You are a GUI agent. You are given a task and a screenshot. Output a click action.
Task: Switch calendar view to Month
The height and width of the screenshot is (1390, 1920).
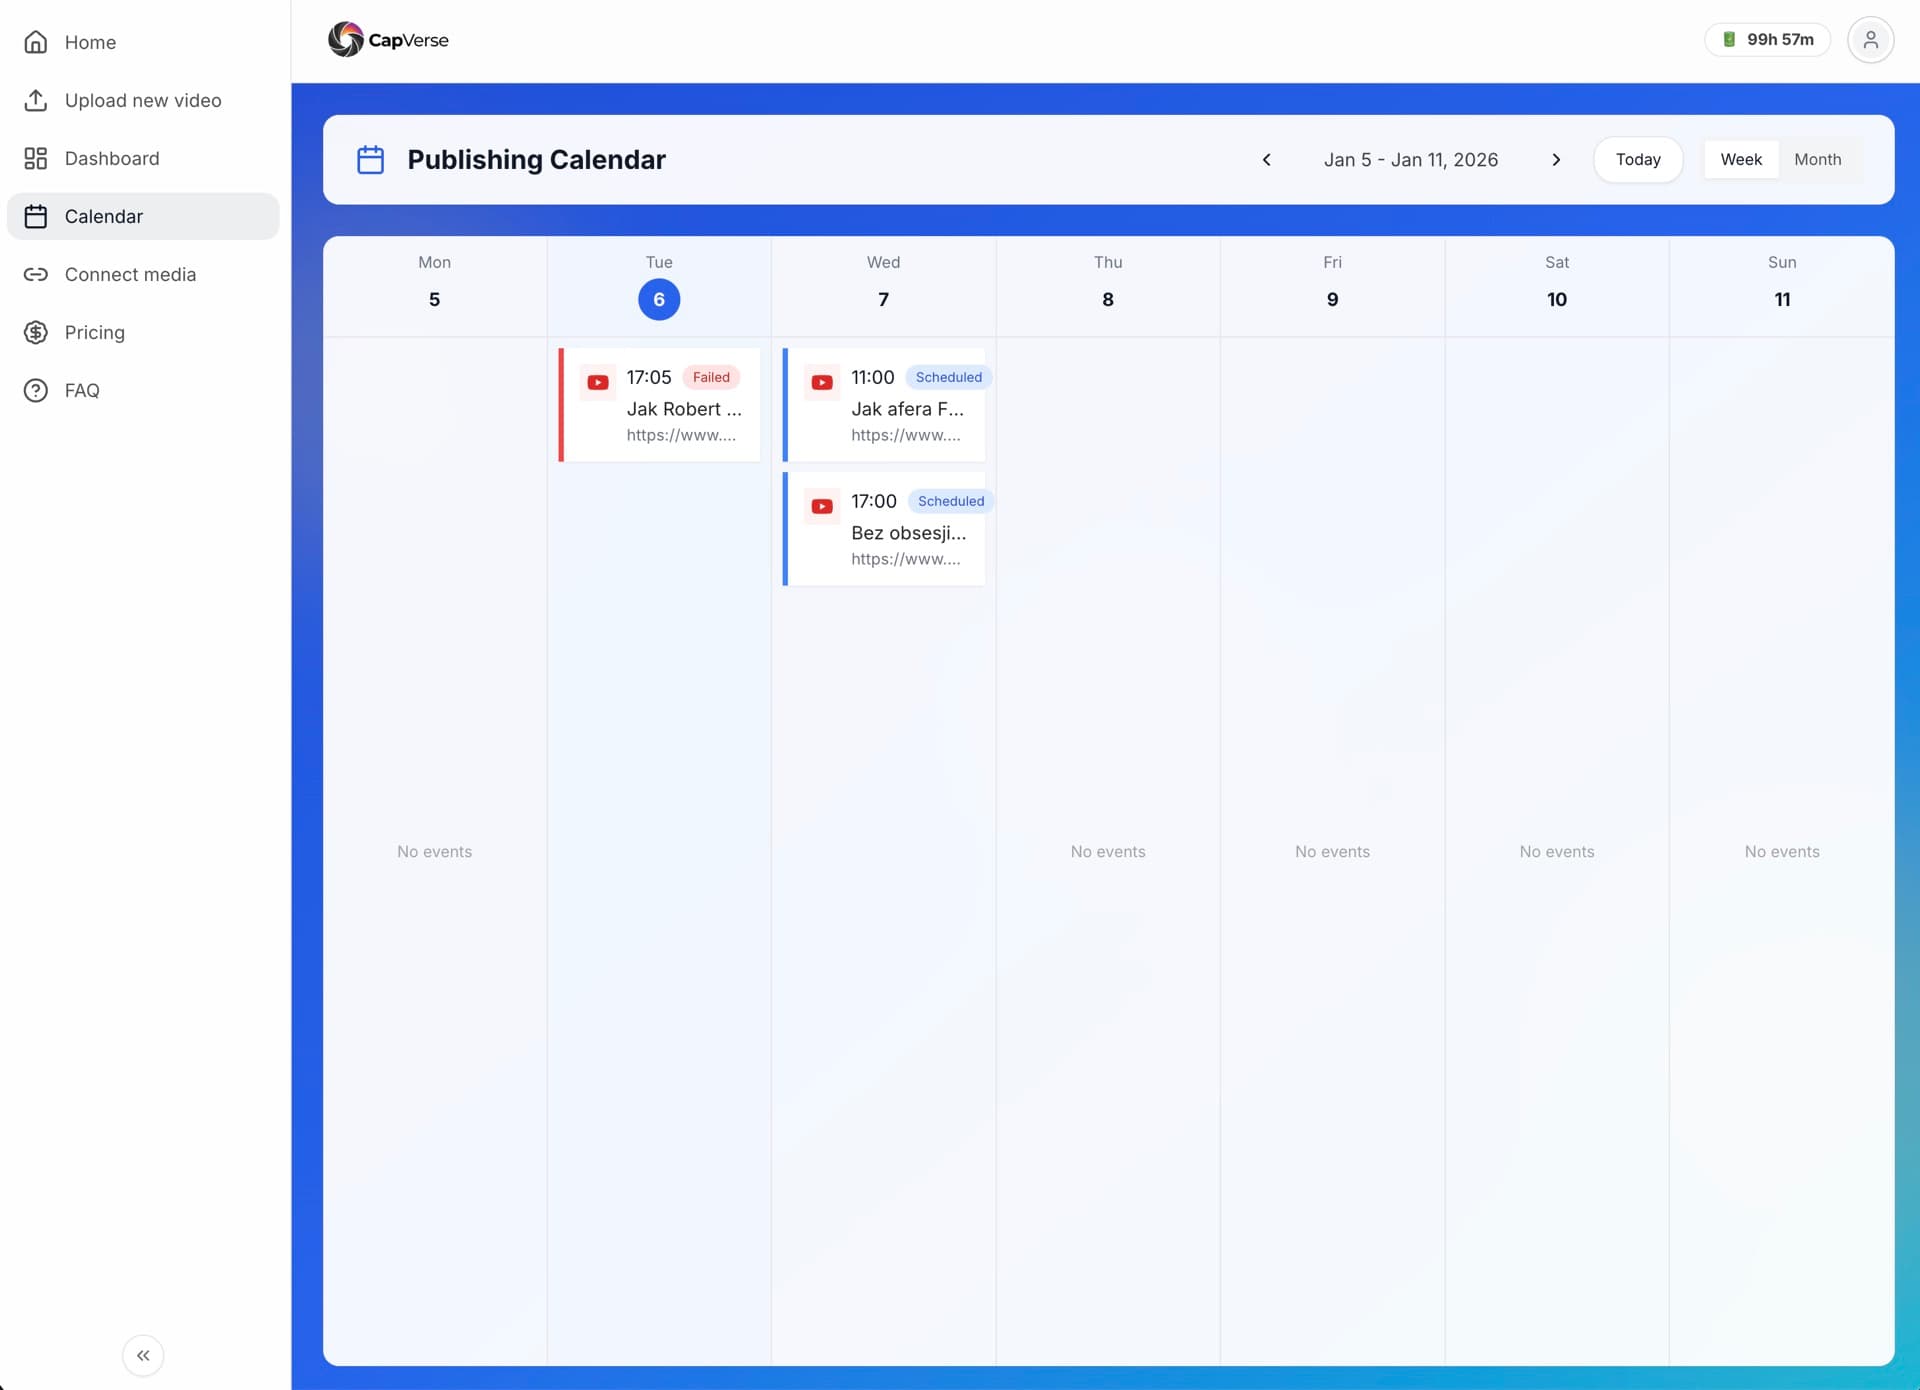pyautogui.click(x=1818, y=159)
